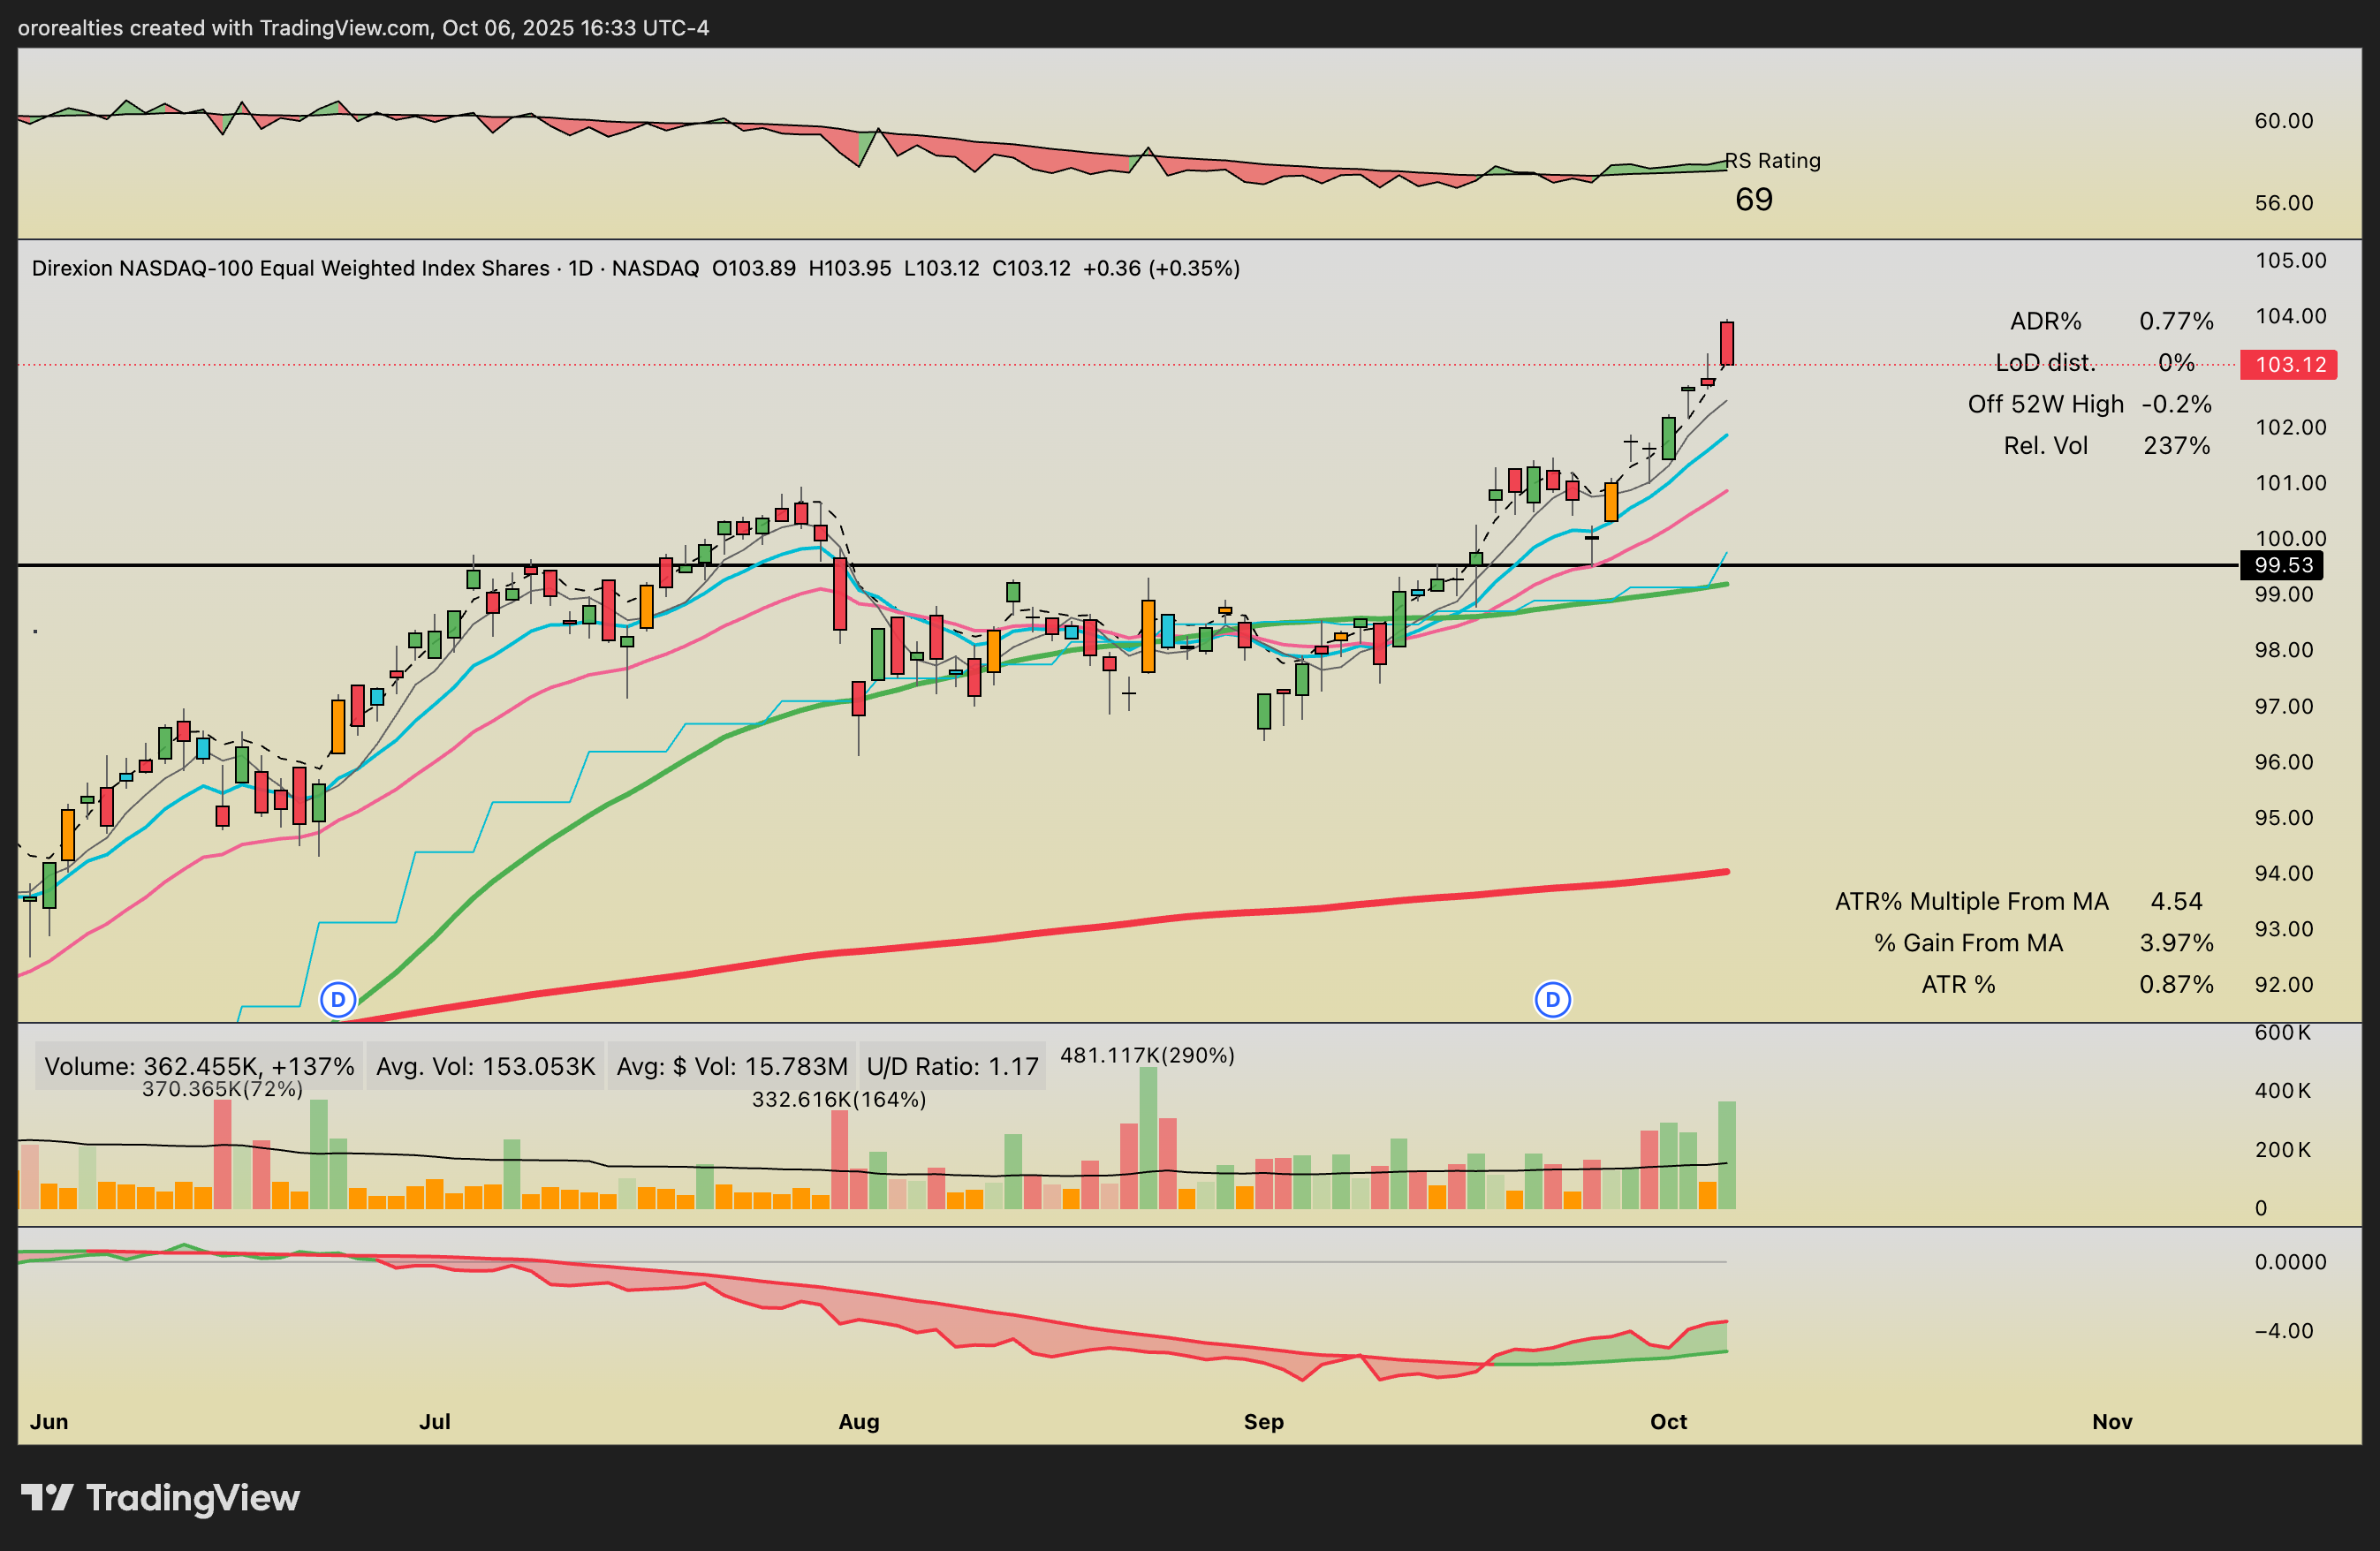
Task: Click the 332.616K(164%) volume label
Action: coord(838,1099)
